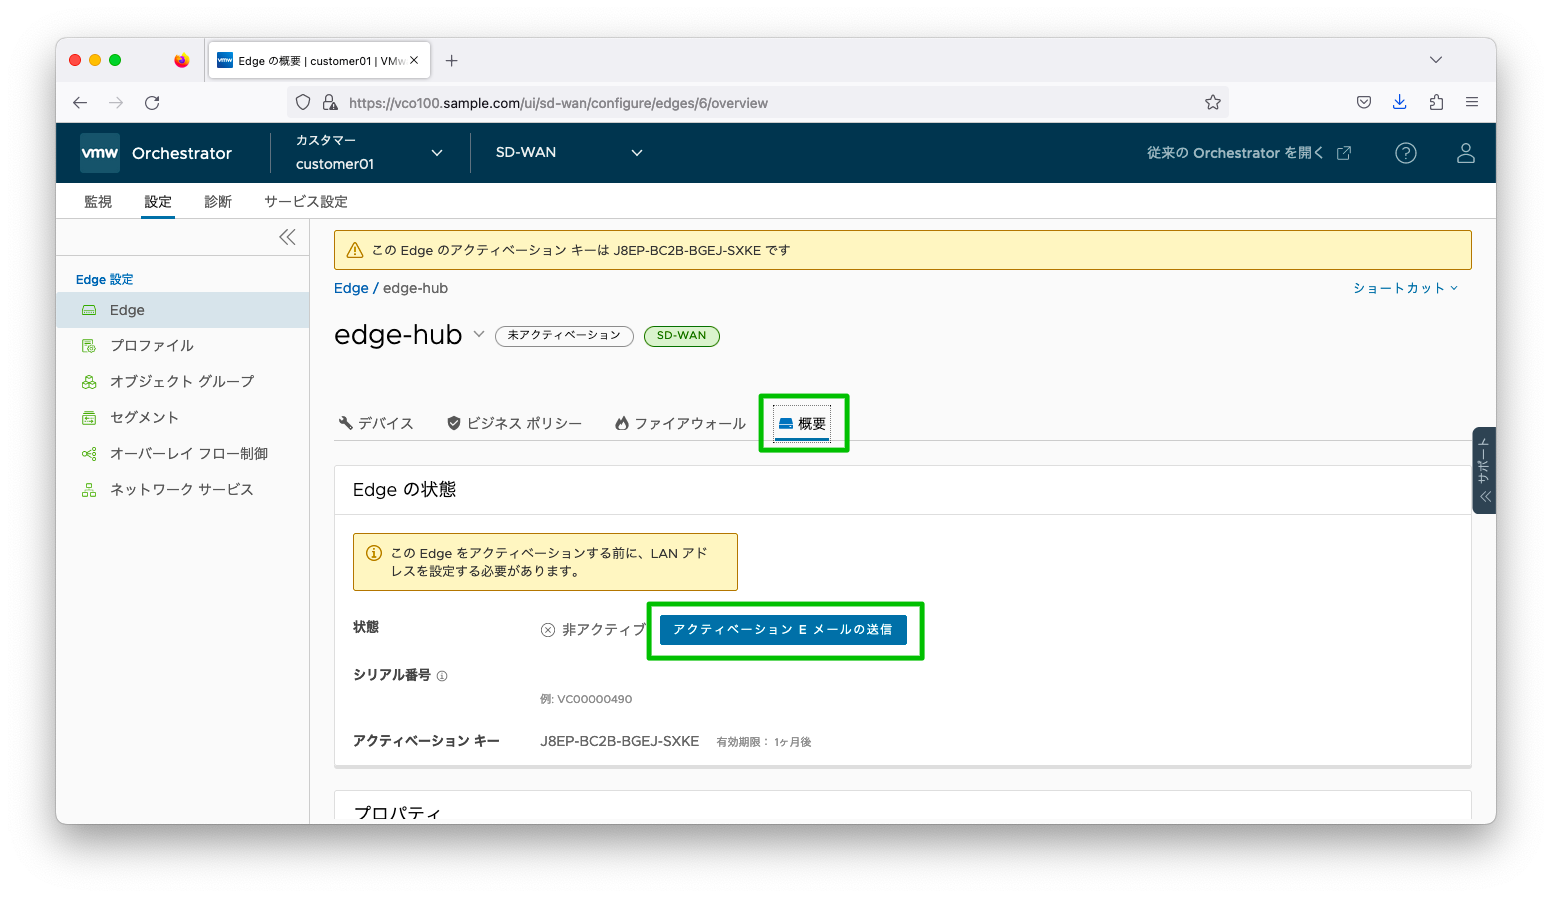Open Firefox extensions puzzle icon
Image resolution: width=1552 pixels, height=898 pixels.
coord(1436,102)
